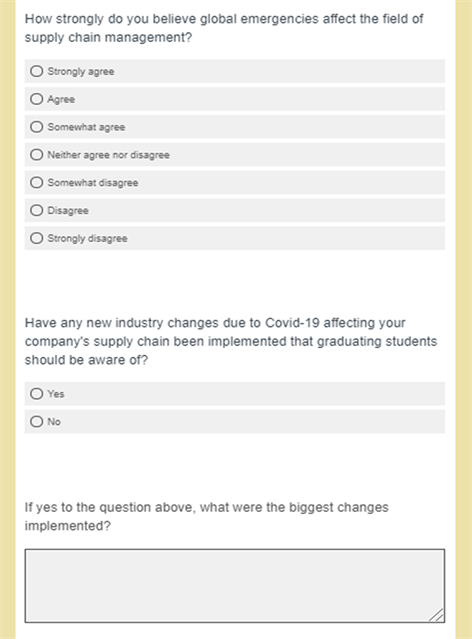The width and height of the screenshot is (472, 639).
Task: Click the "Somewhat agree" label text
Action: point(86,127)
